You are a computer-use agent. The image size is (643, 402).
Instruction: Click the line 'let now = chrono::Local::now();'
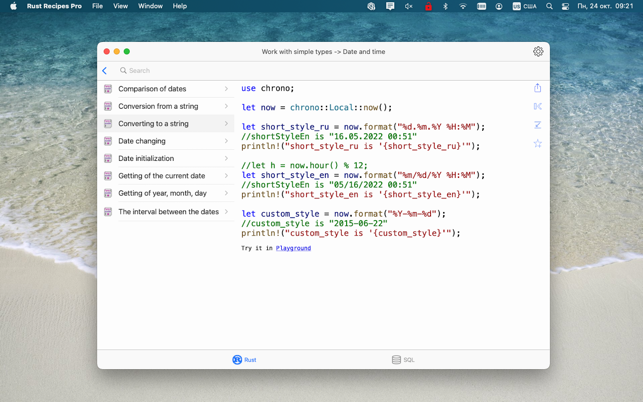point(317,107)
